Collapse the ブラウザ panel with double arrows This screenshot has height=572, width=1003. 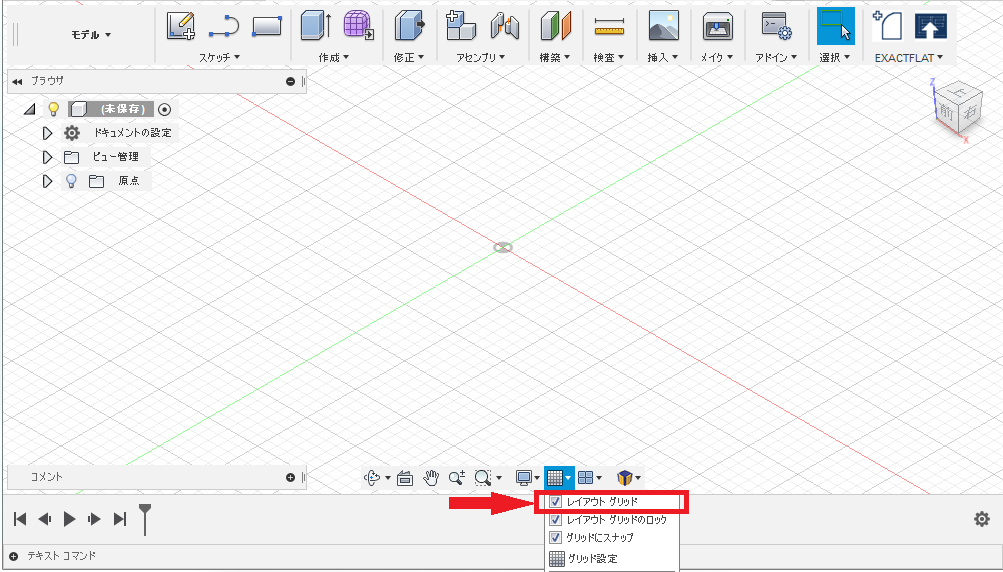tap(17, 81)
